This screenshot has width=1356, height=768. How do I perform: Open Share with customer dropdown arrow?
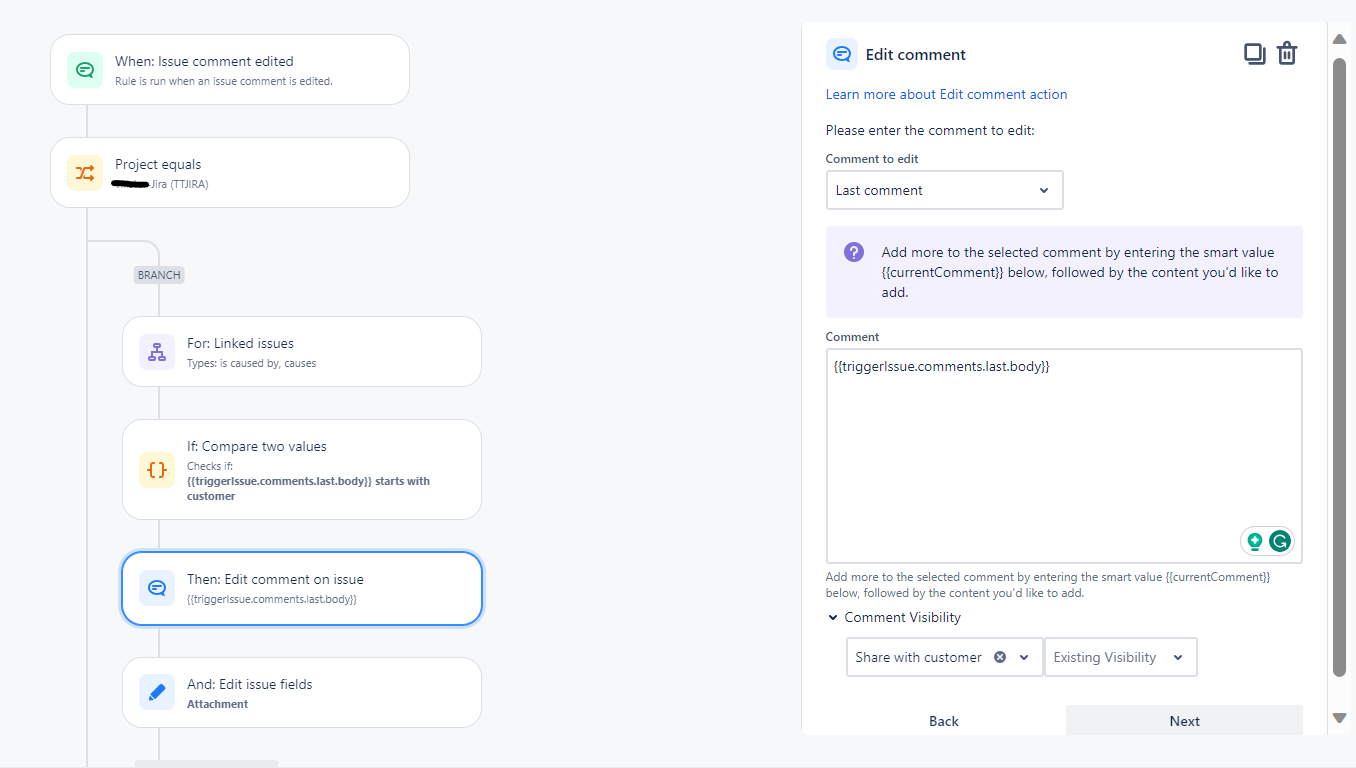[1024, 657]
